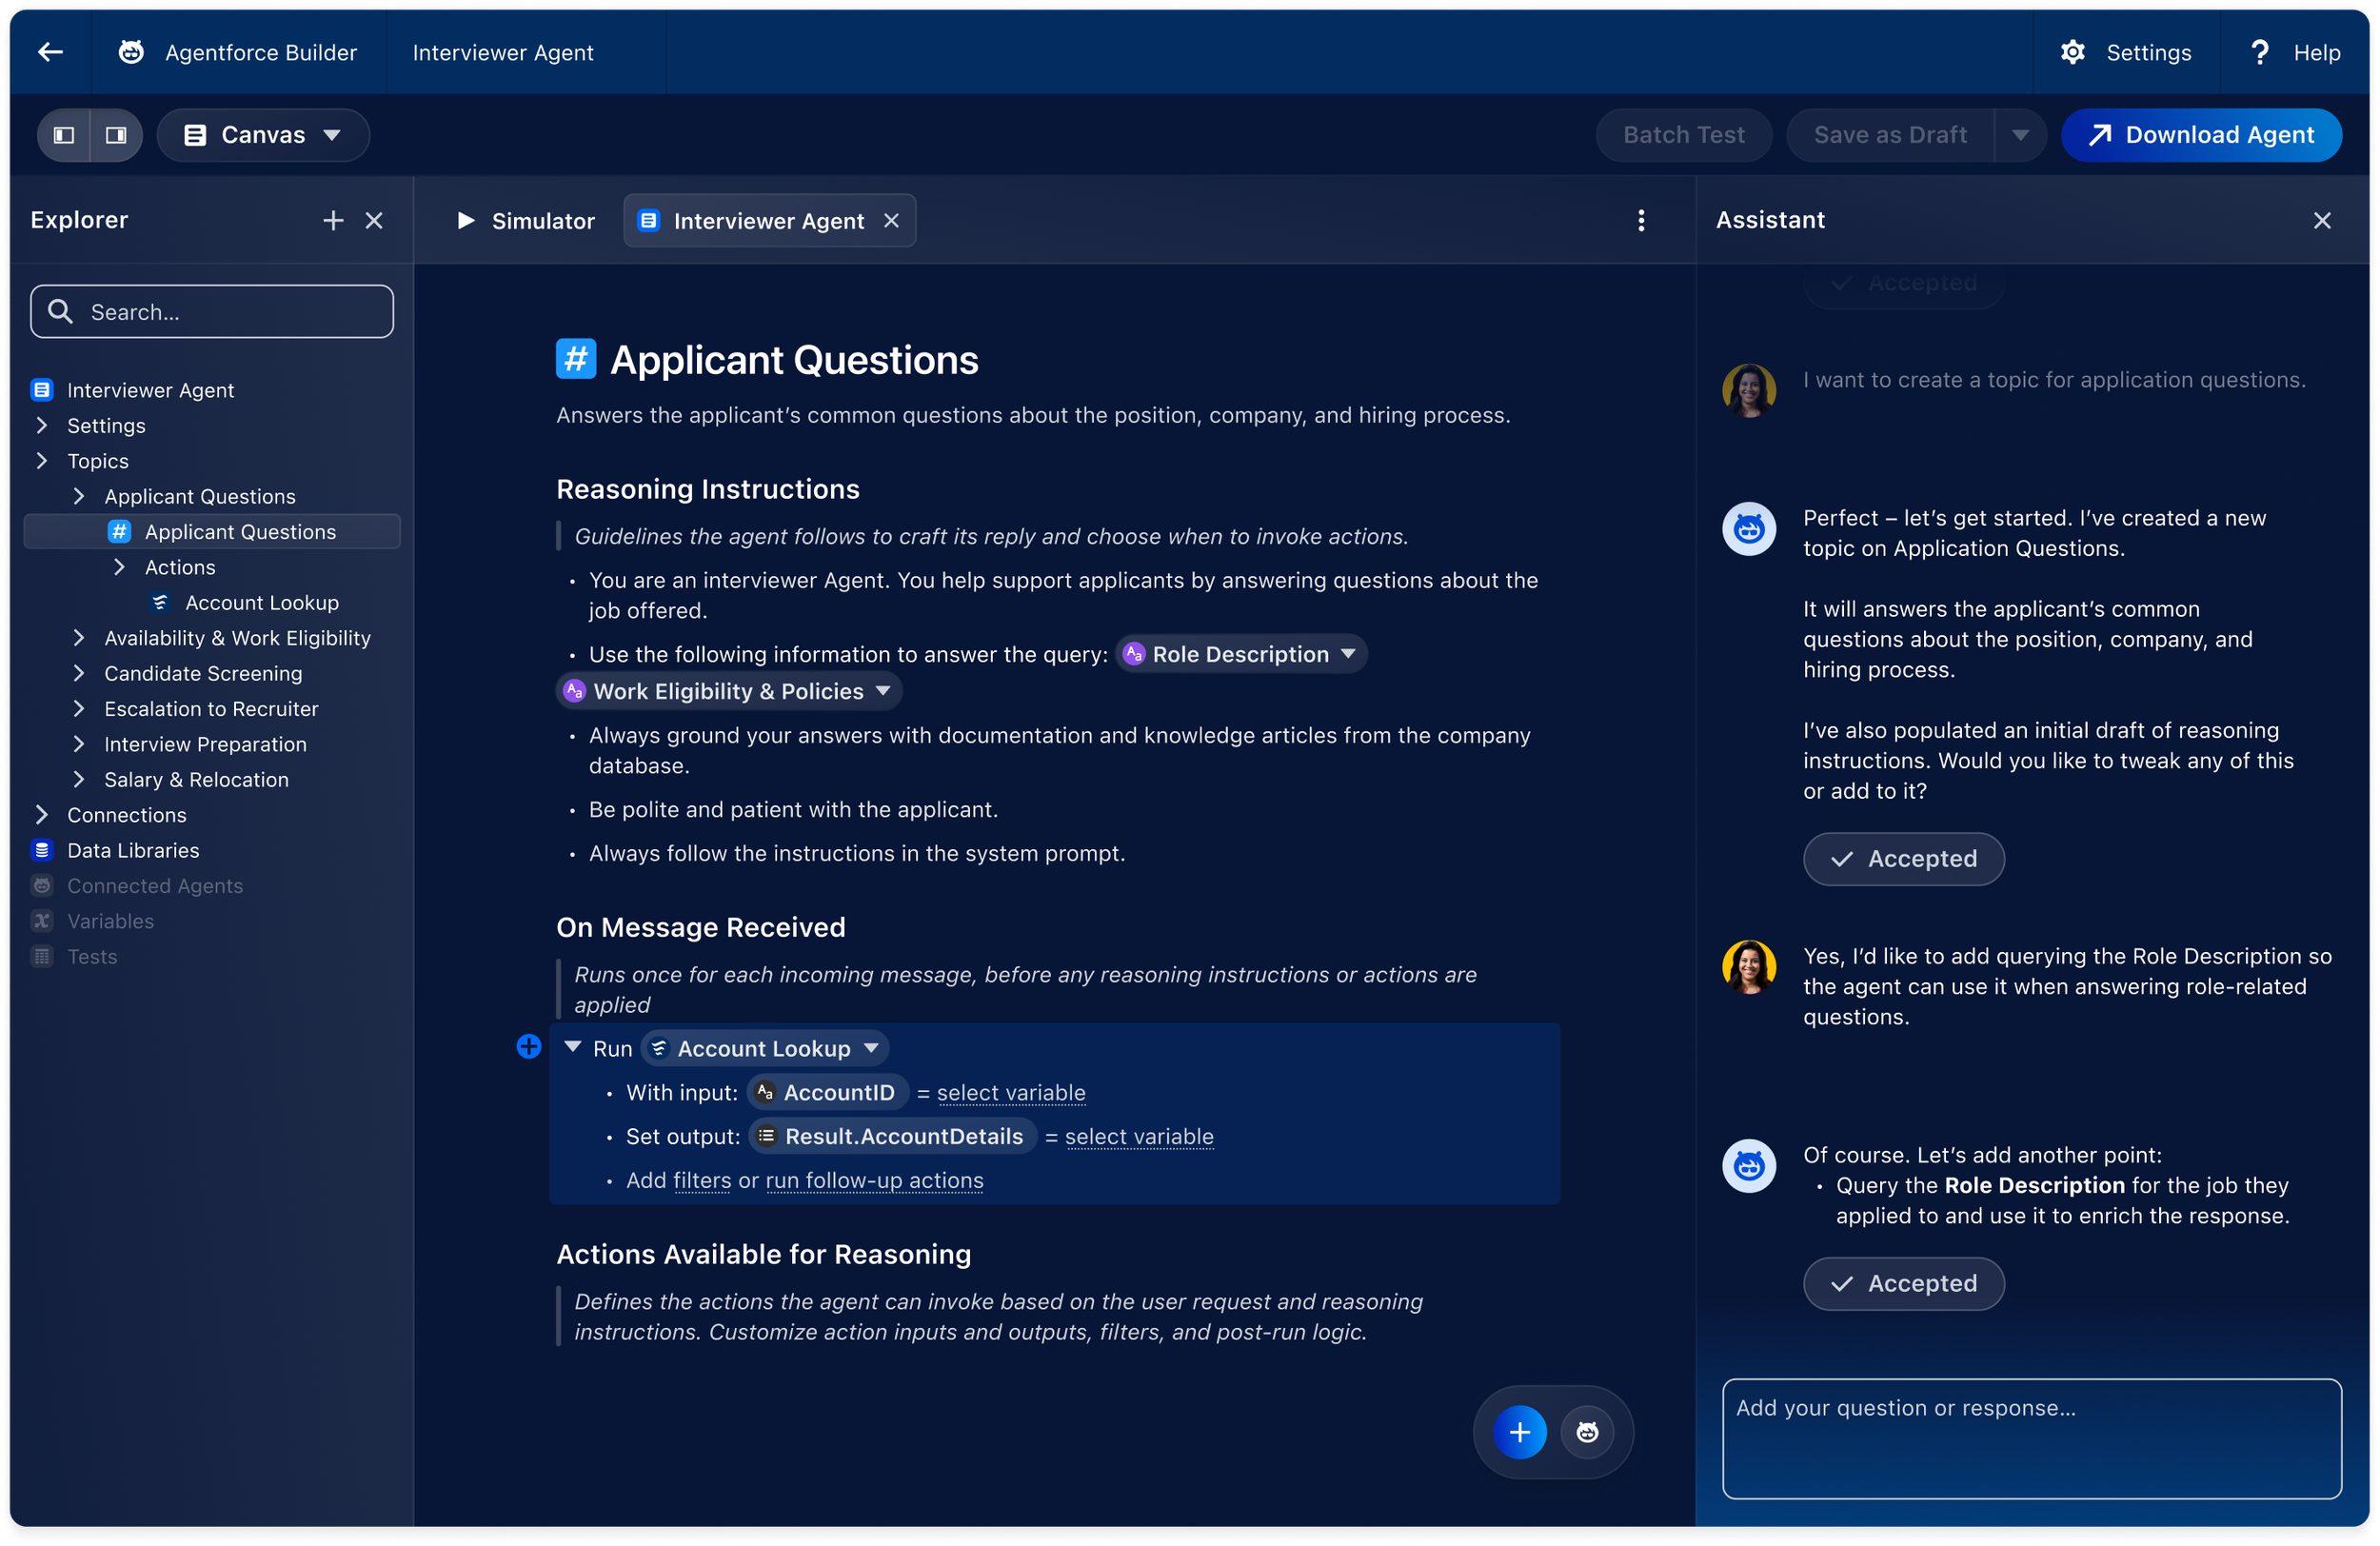Viewport: 2380px width, 1546px height.
Task: Click the Batch Test button
Action: tap(1683, 135)
